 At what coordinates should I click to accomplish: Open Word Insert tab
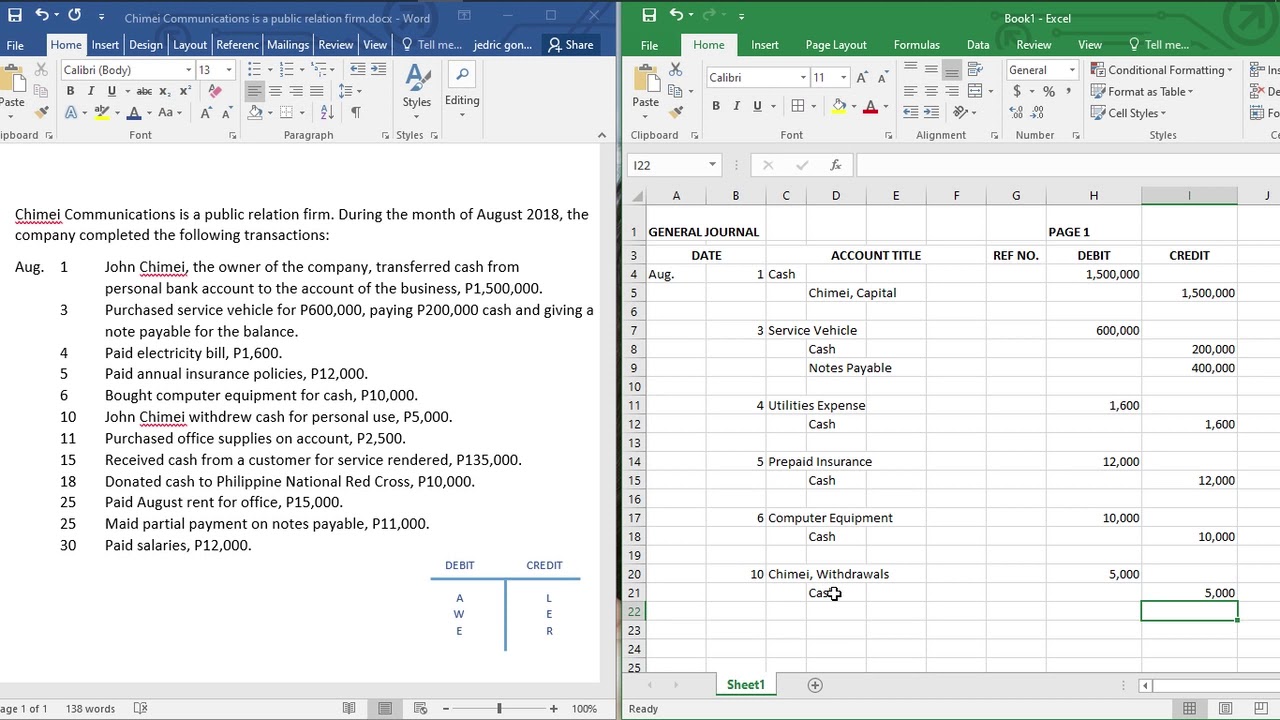click(x=105, y=45)
